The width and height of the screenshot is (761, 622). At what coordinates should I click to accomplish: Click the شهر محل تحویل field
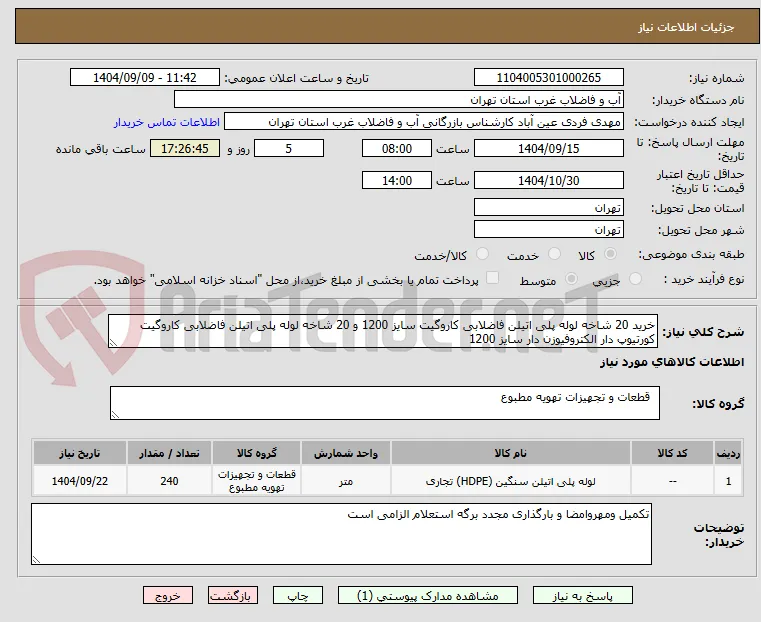pos(549,229)
